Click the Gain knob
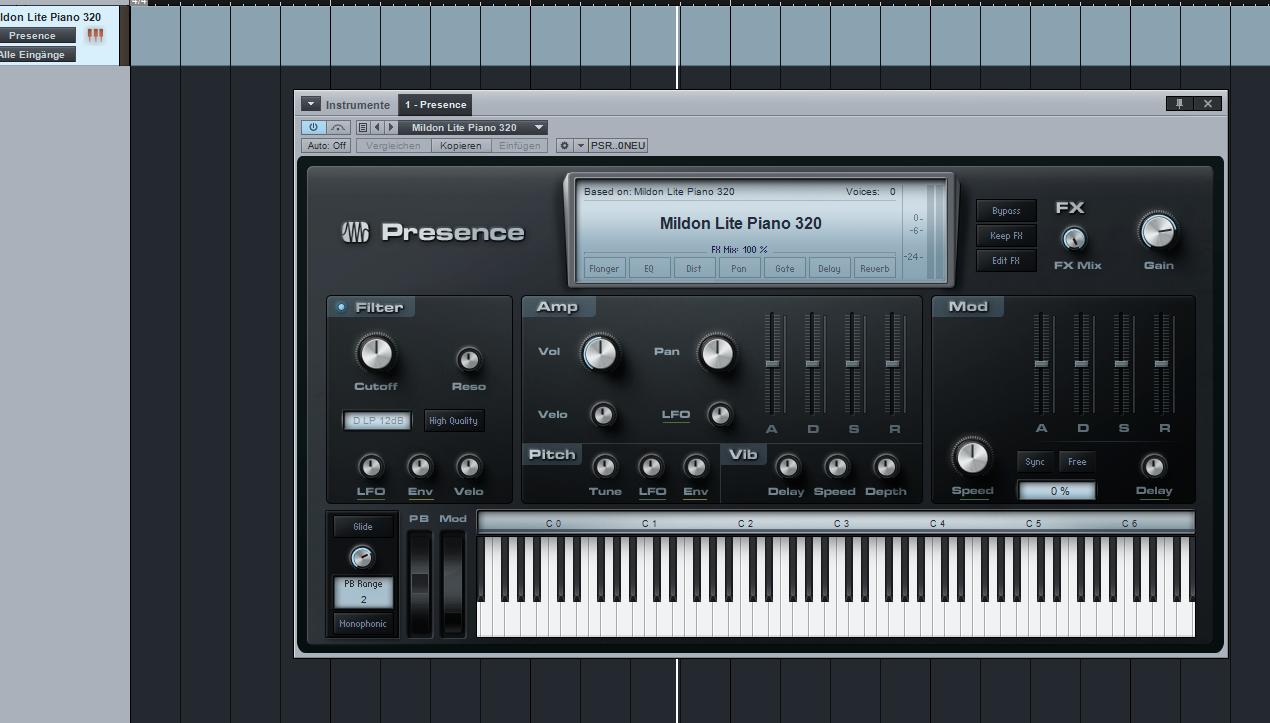Image resolution: width=1270 pixels, height=723 pixels. pyautogui.click(x=1158, y=232)
